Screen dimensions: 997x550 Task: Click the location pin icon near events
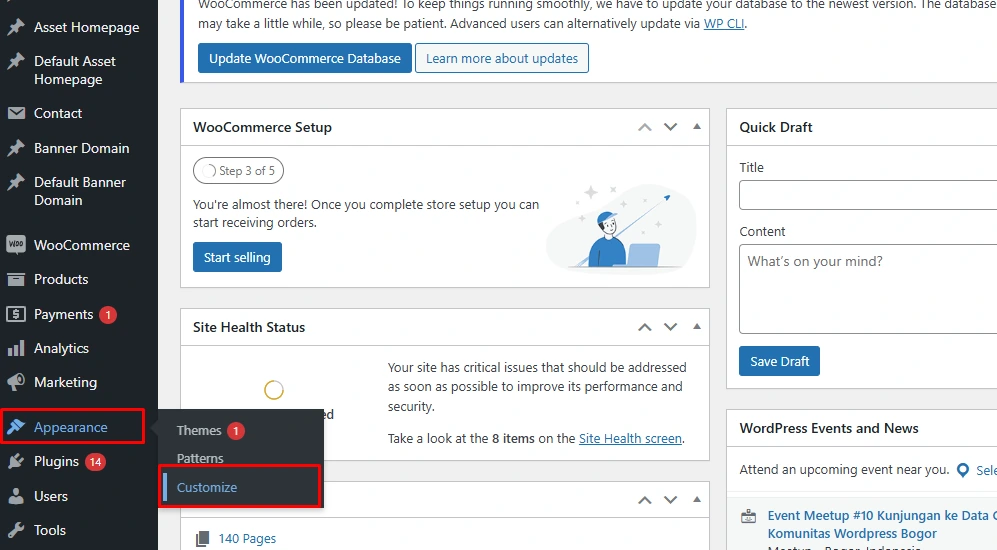(x=963, y=470)
